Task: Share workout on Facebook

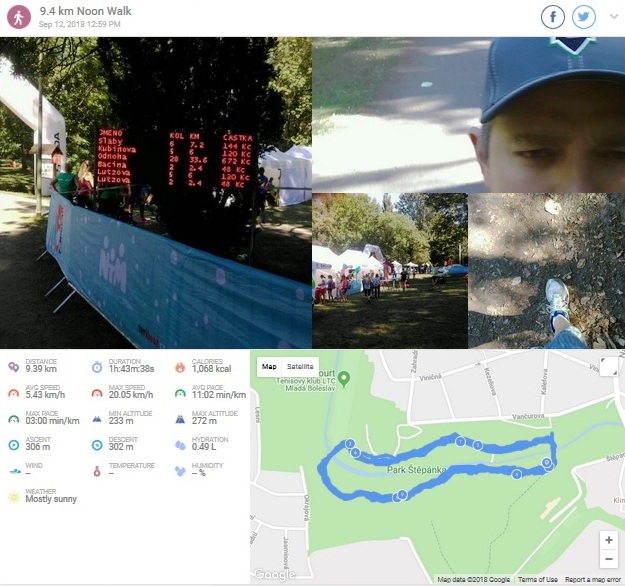Action: [552, 17]
